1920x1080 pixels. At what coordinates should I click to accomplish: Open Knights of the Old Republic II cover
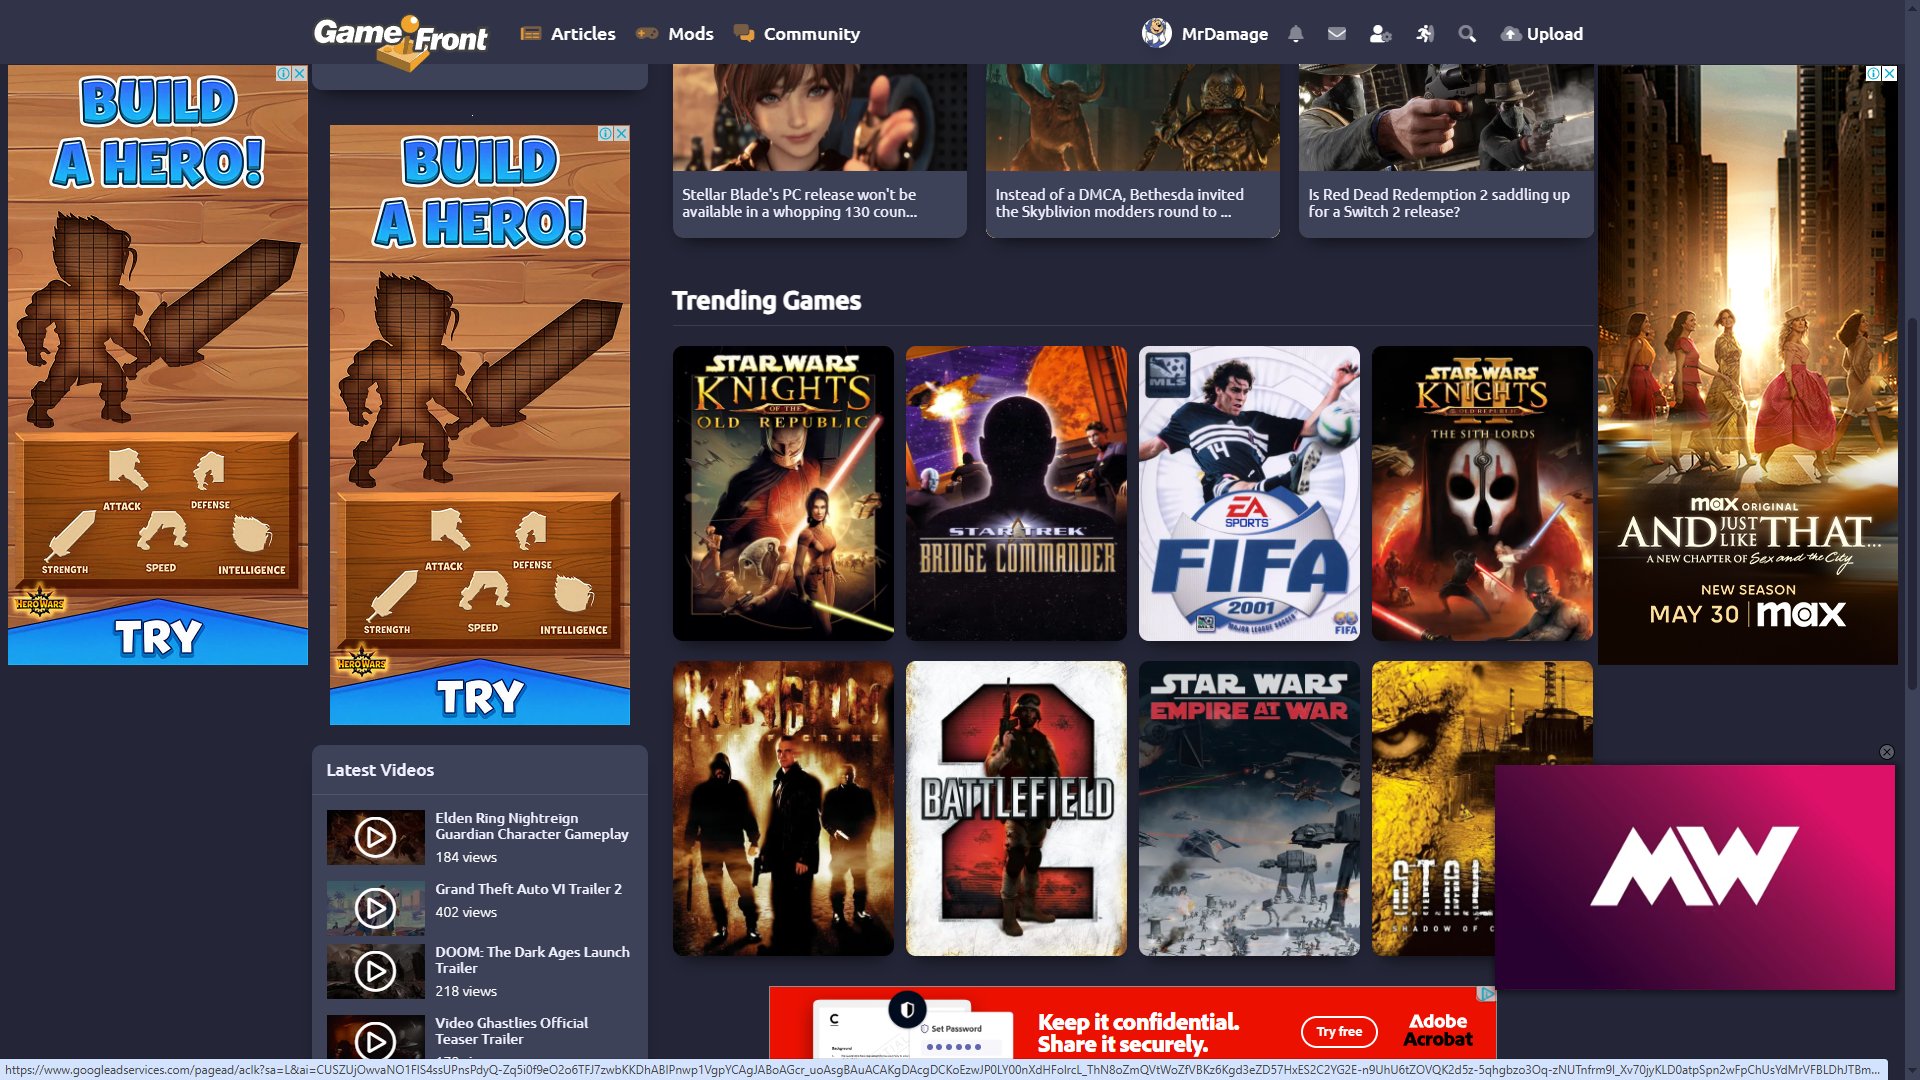coord(1482,493)
